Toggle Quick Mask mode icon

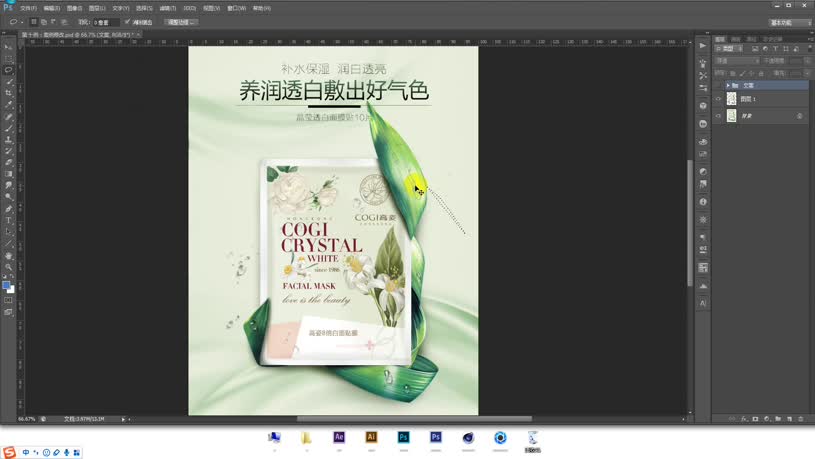[8, 300]
